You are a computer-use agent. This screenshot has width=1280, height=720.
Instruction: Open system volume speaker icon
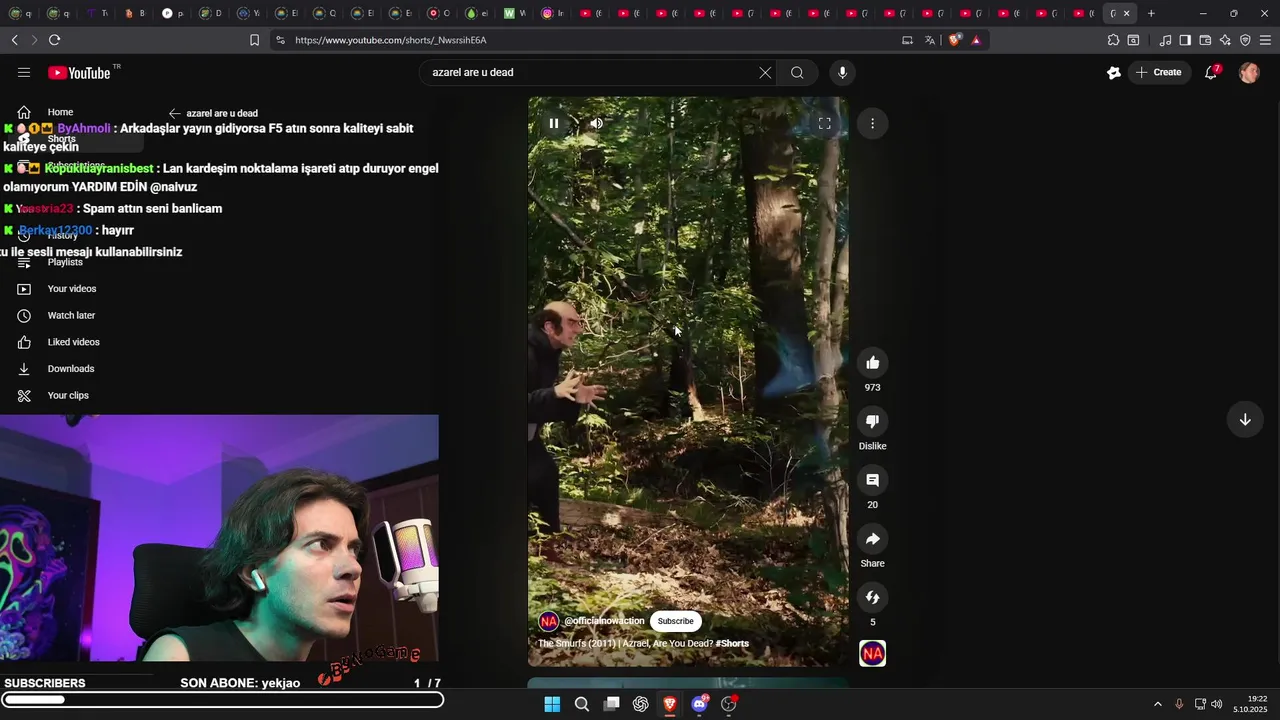pos(1217,704)
